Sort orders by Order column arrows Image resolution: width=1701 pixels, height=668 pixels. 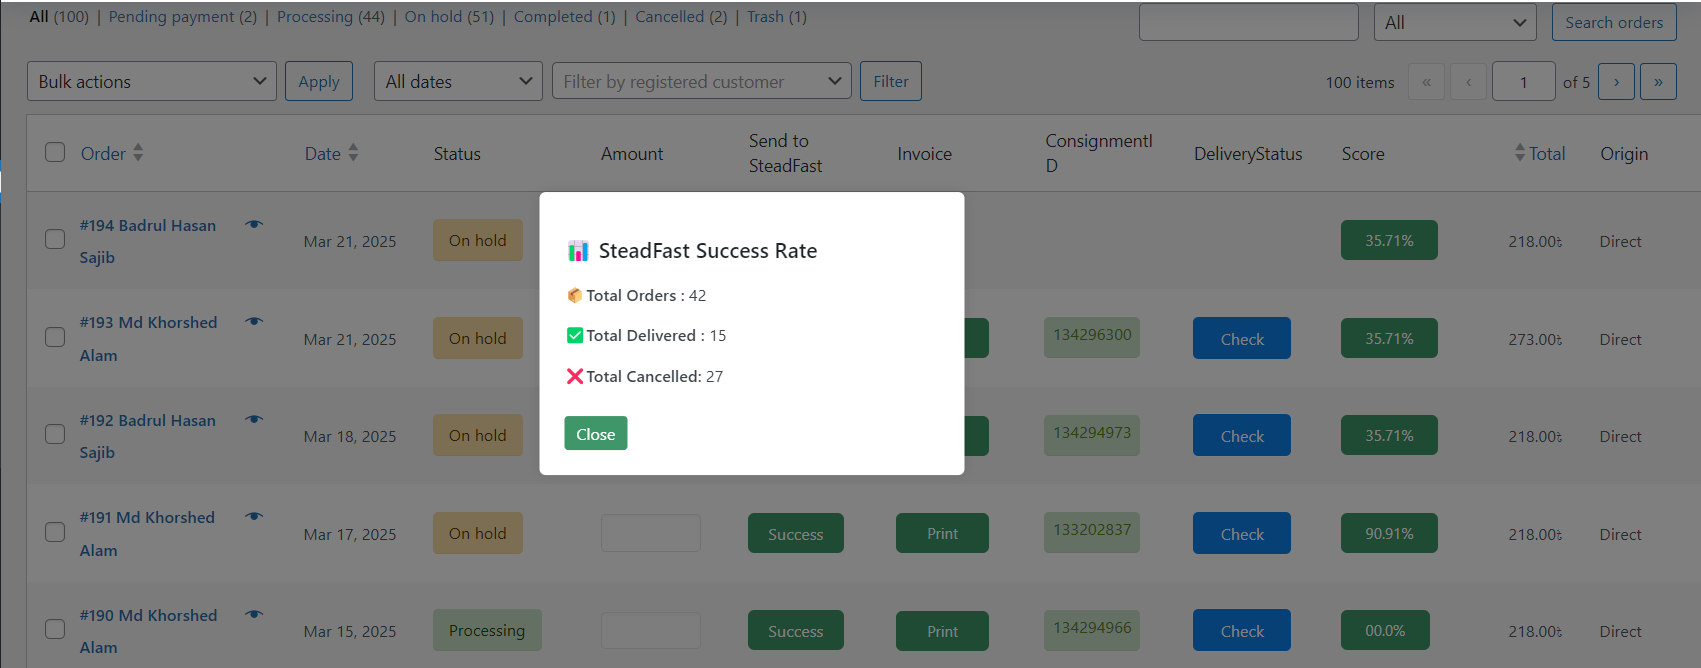click(138, 153)
